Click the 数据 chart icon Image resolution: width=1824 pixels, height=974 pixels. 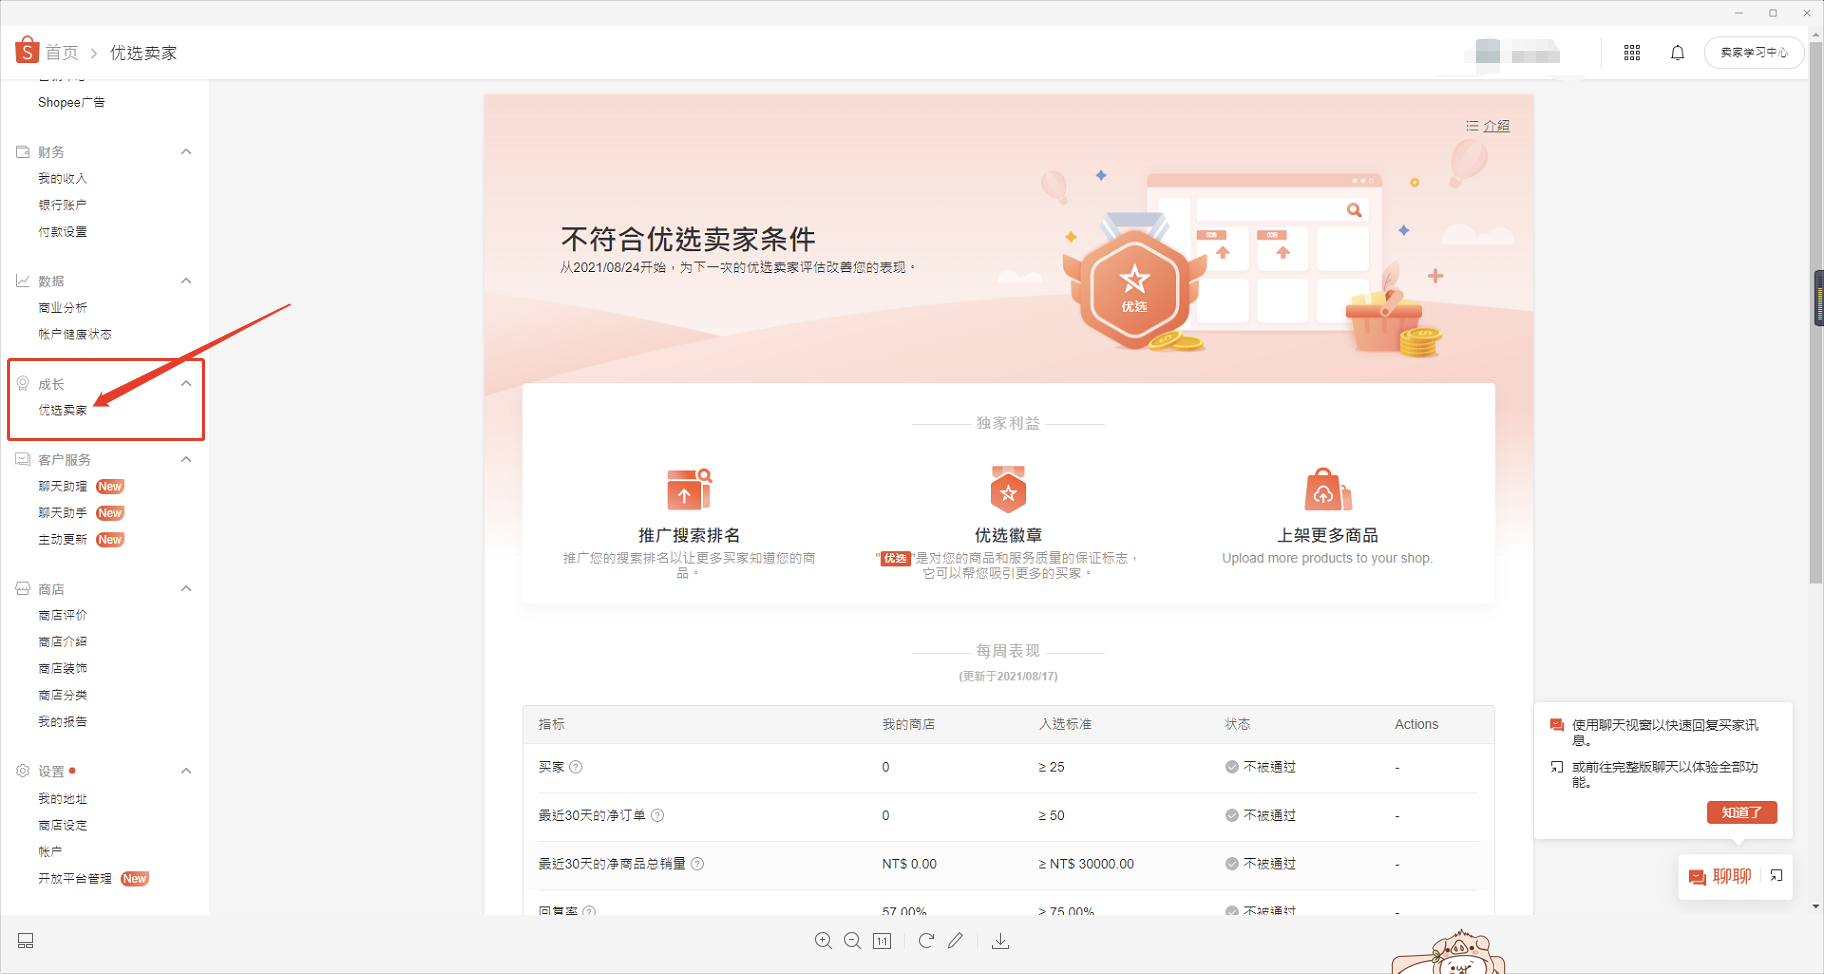[23, 281]
